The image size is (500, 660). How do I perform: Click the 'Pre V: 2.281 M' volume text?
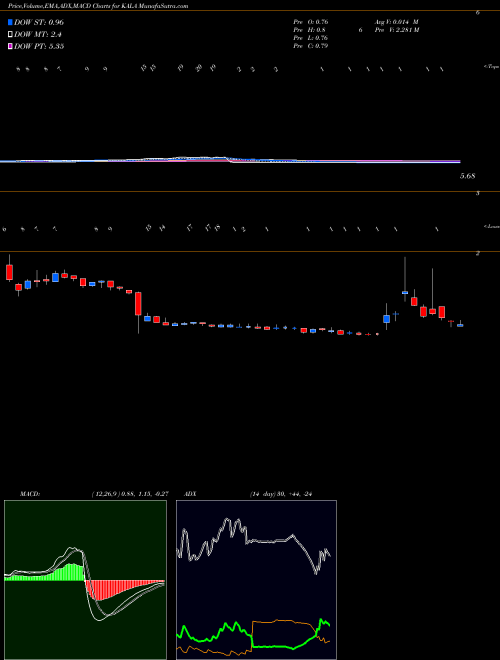point(396,30)
